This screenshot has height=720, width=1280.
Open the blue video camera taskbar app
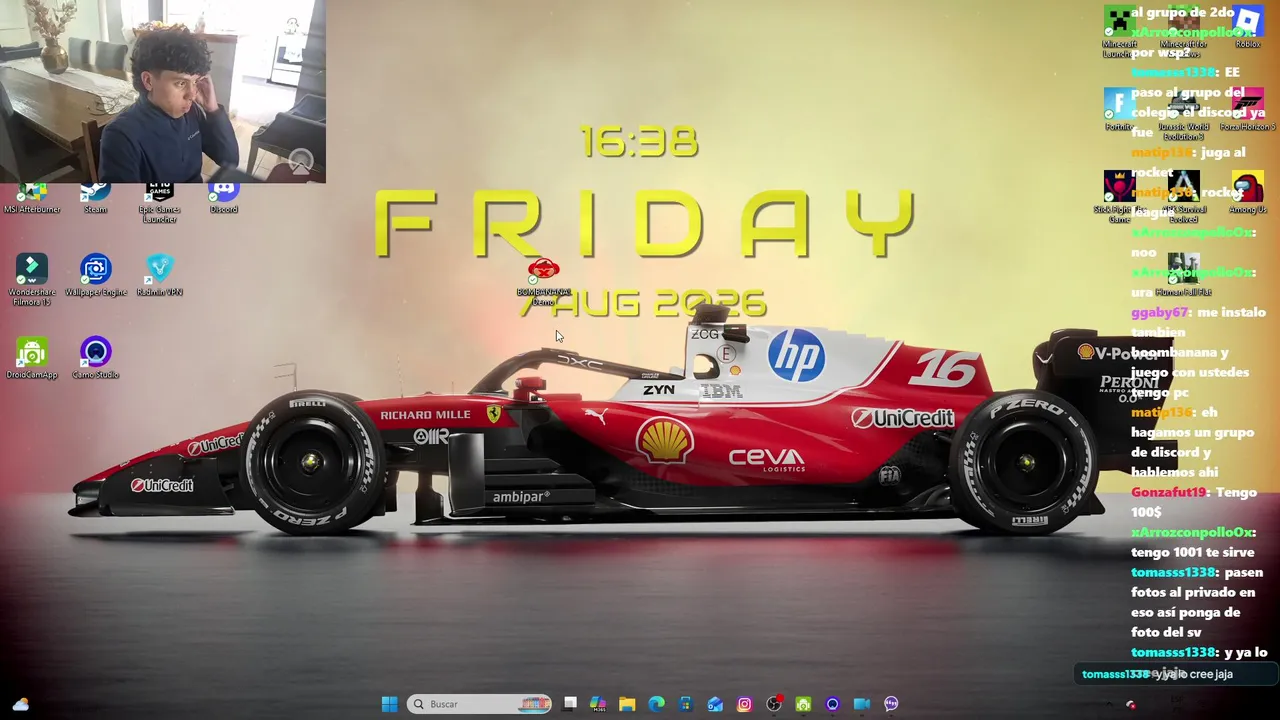(861, 704)
